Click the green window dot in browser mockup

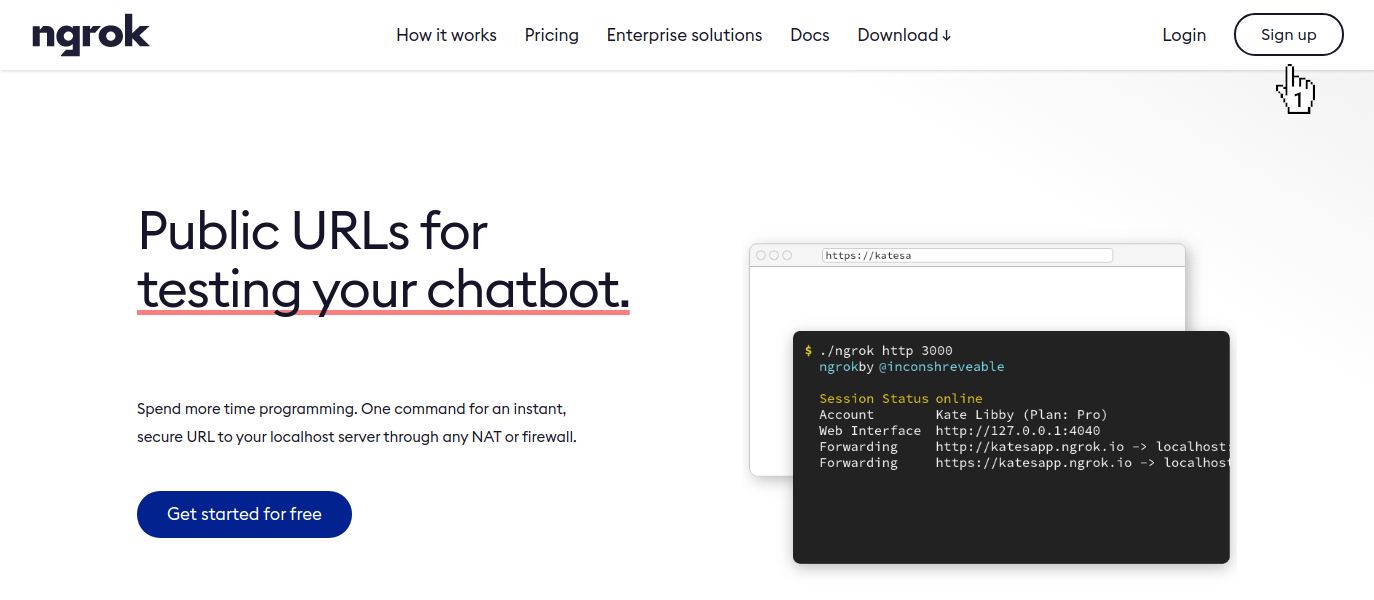(788, 255)
